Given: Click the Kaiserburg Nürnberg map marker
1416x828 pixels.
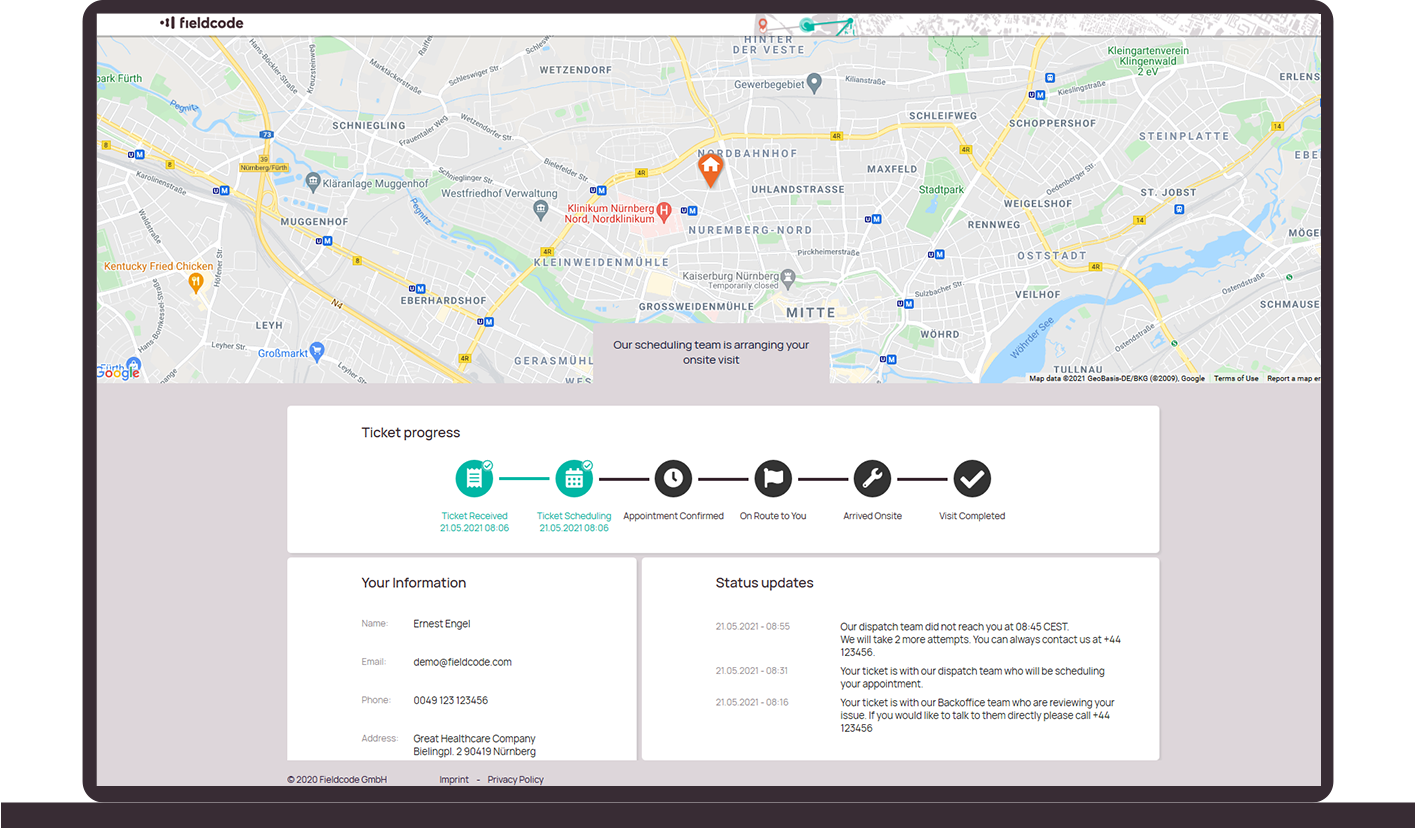Looking at the screenshot, I should tap(789, 276).
